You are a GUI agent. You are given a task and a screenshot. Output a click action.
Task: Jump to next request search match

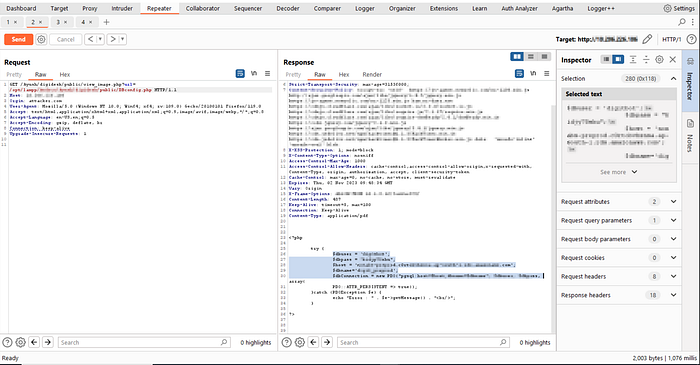tap(48, 342)
